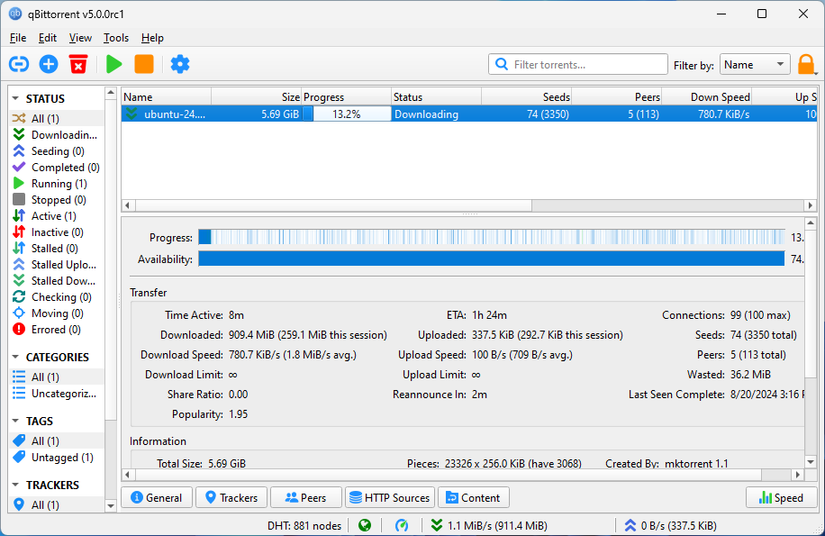Select the Stalled Uploading filter
Viewport: 825px width, 536px height.
click(x=55, y=265)
